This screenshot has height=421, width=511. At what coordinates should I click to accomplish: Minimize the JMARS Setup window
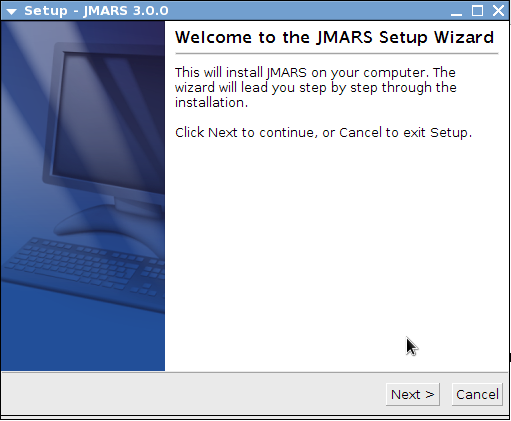[456, 11]
